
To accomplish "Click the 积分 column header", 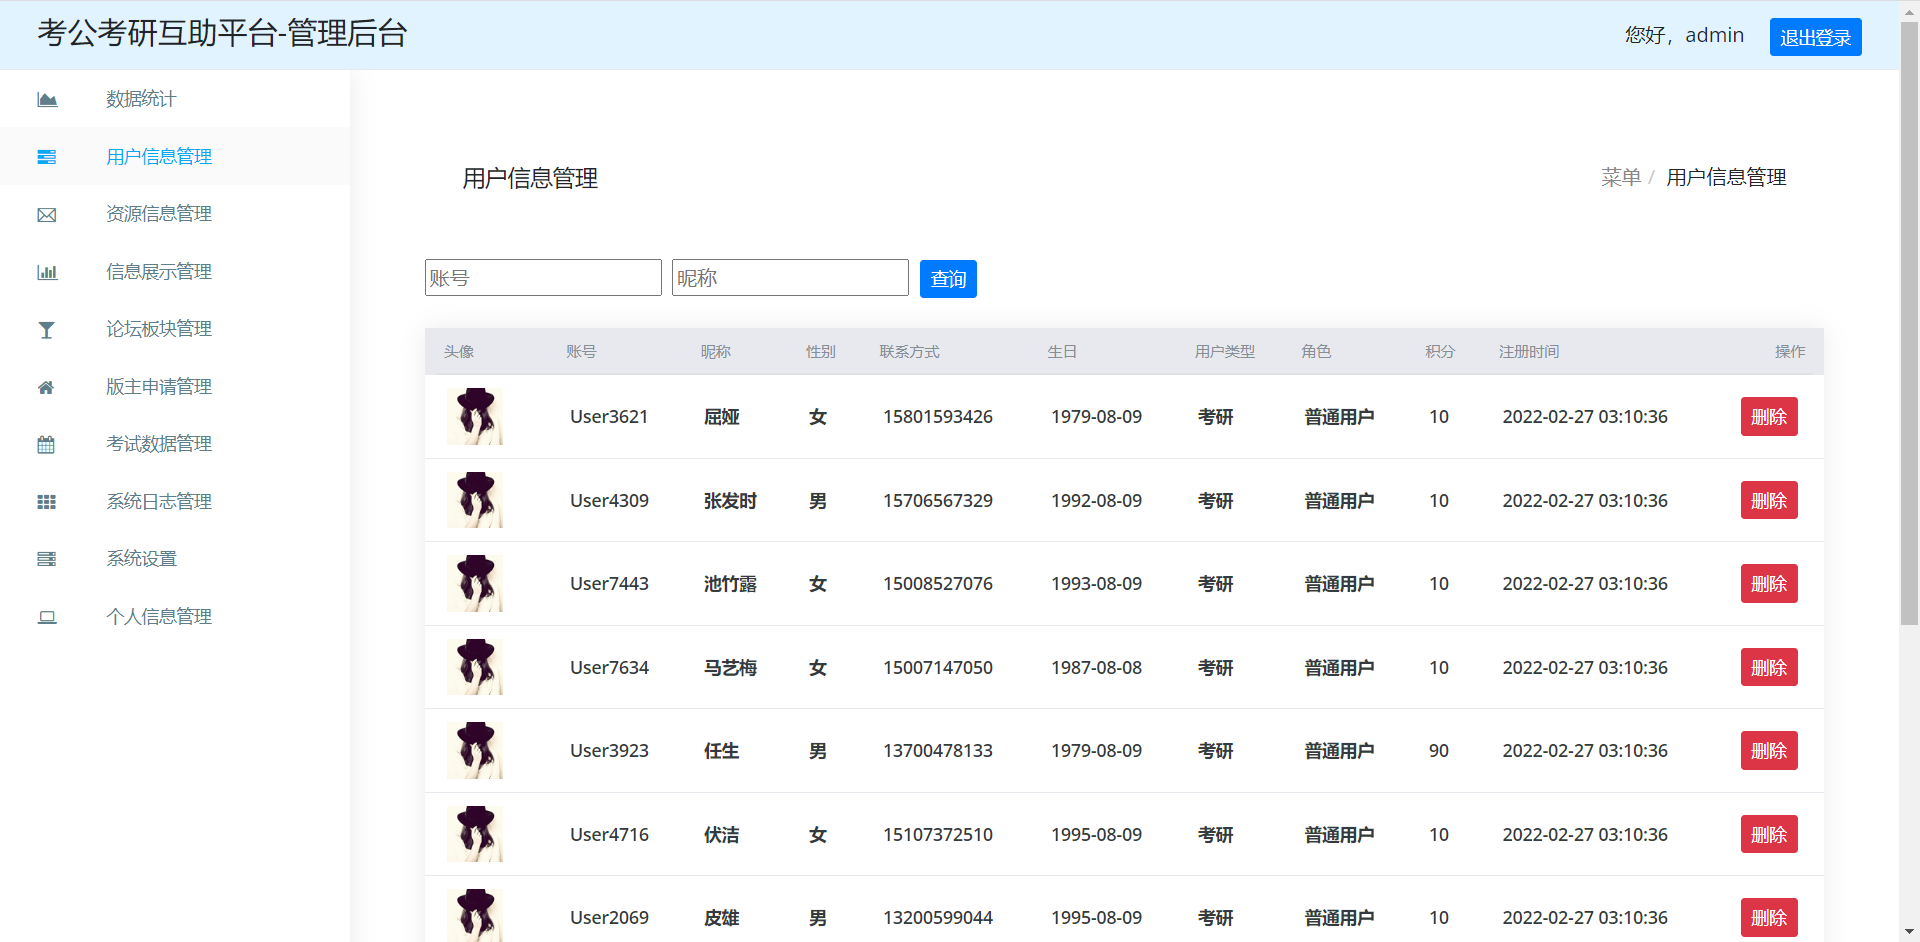I will coord(1440,352).
